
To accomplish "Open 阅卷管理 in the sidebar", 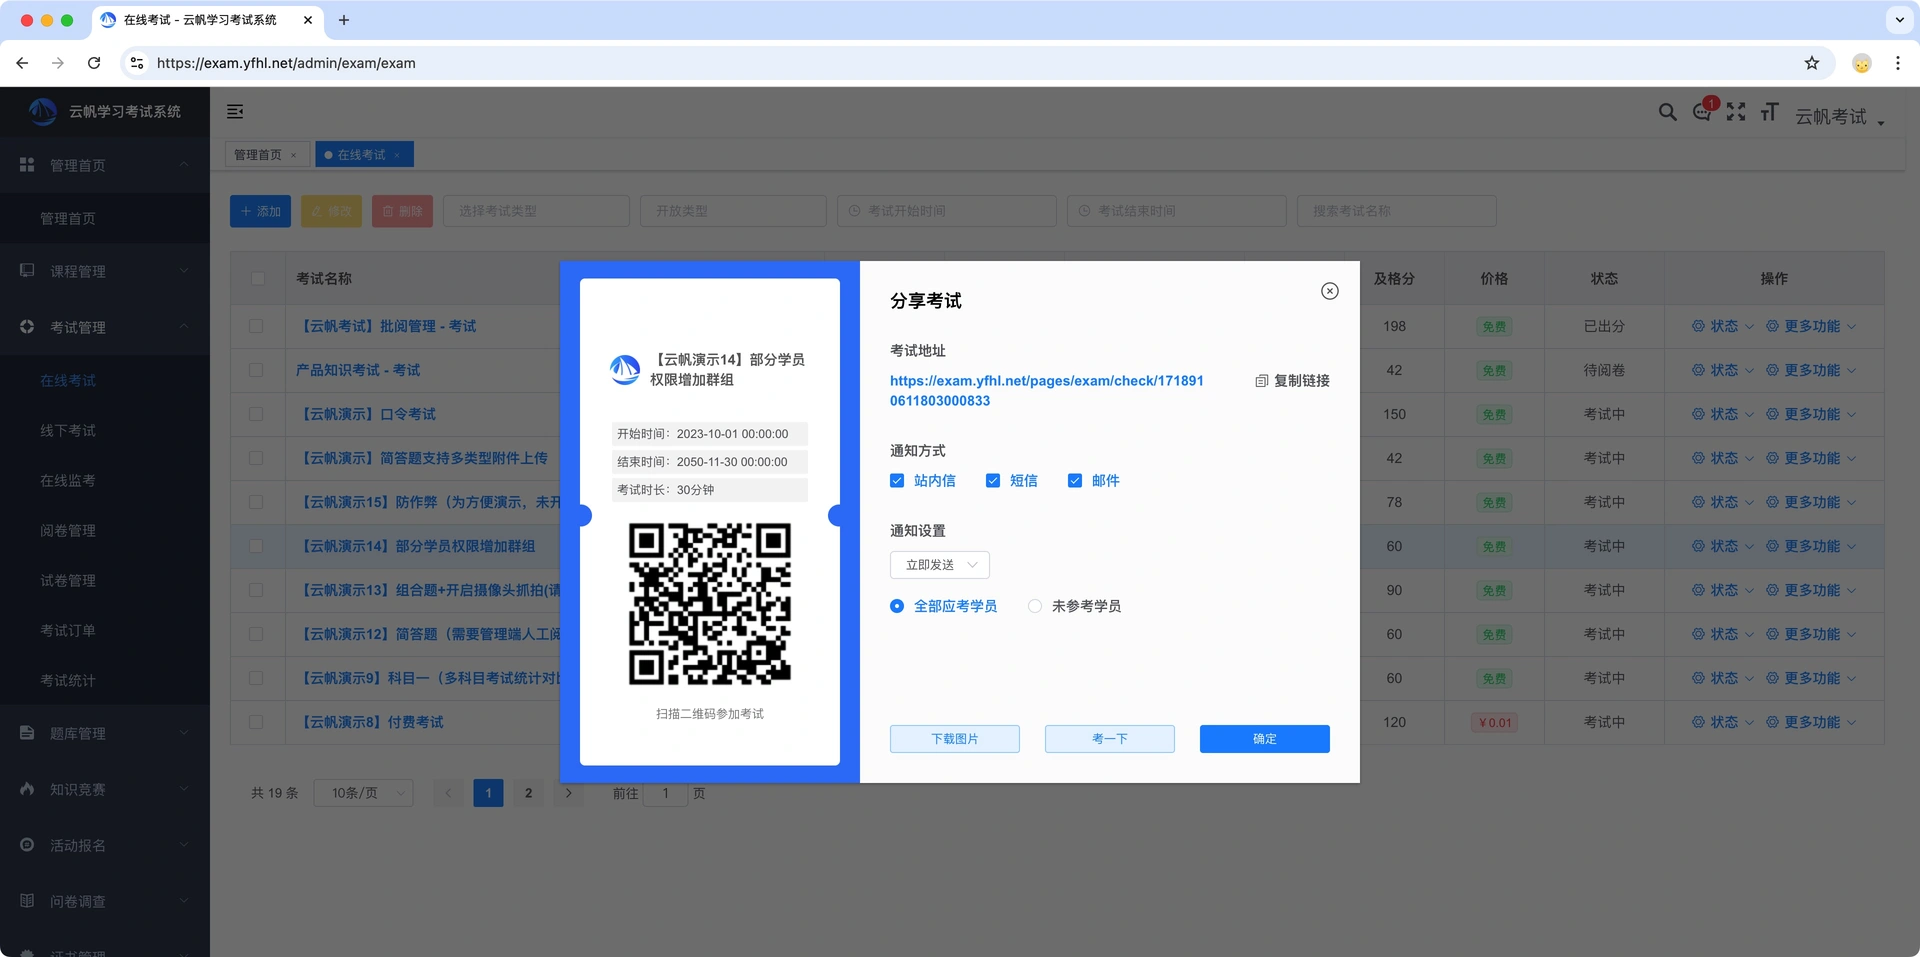I will [68, 531].
